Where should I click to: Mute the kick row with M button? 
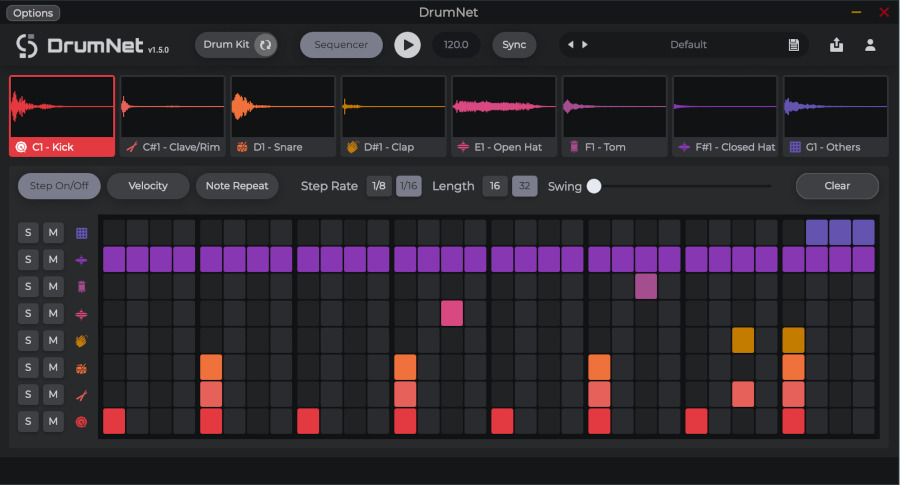tap(54, 422)
